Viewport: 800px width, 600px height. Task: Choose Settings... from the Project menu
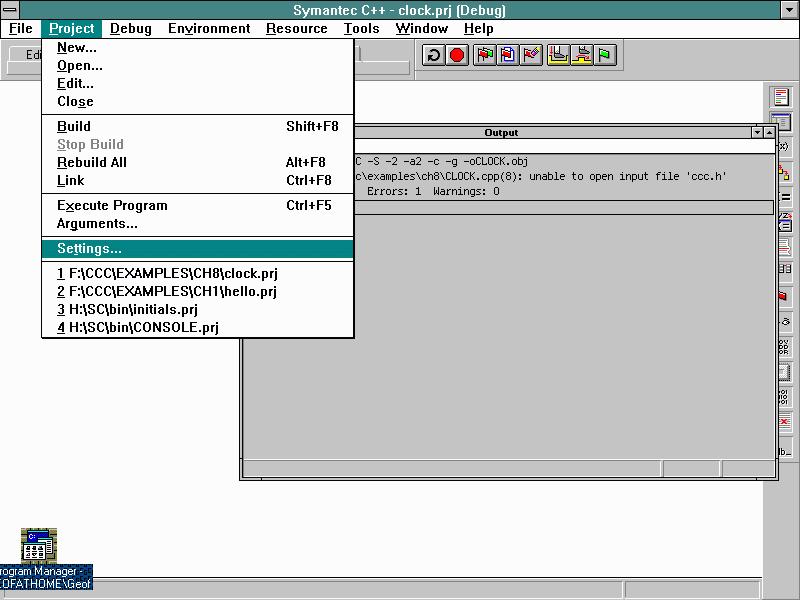[89, 248]
